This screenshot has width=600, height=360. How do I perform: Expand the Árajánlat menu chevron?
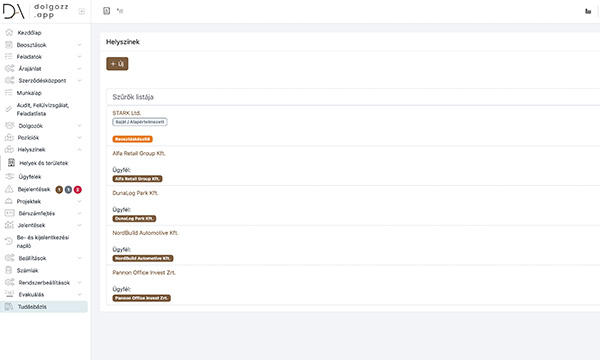pyautogui.click(x=79, y=69)
